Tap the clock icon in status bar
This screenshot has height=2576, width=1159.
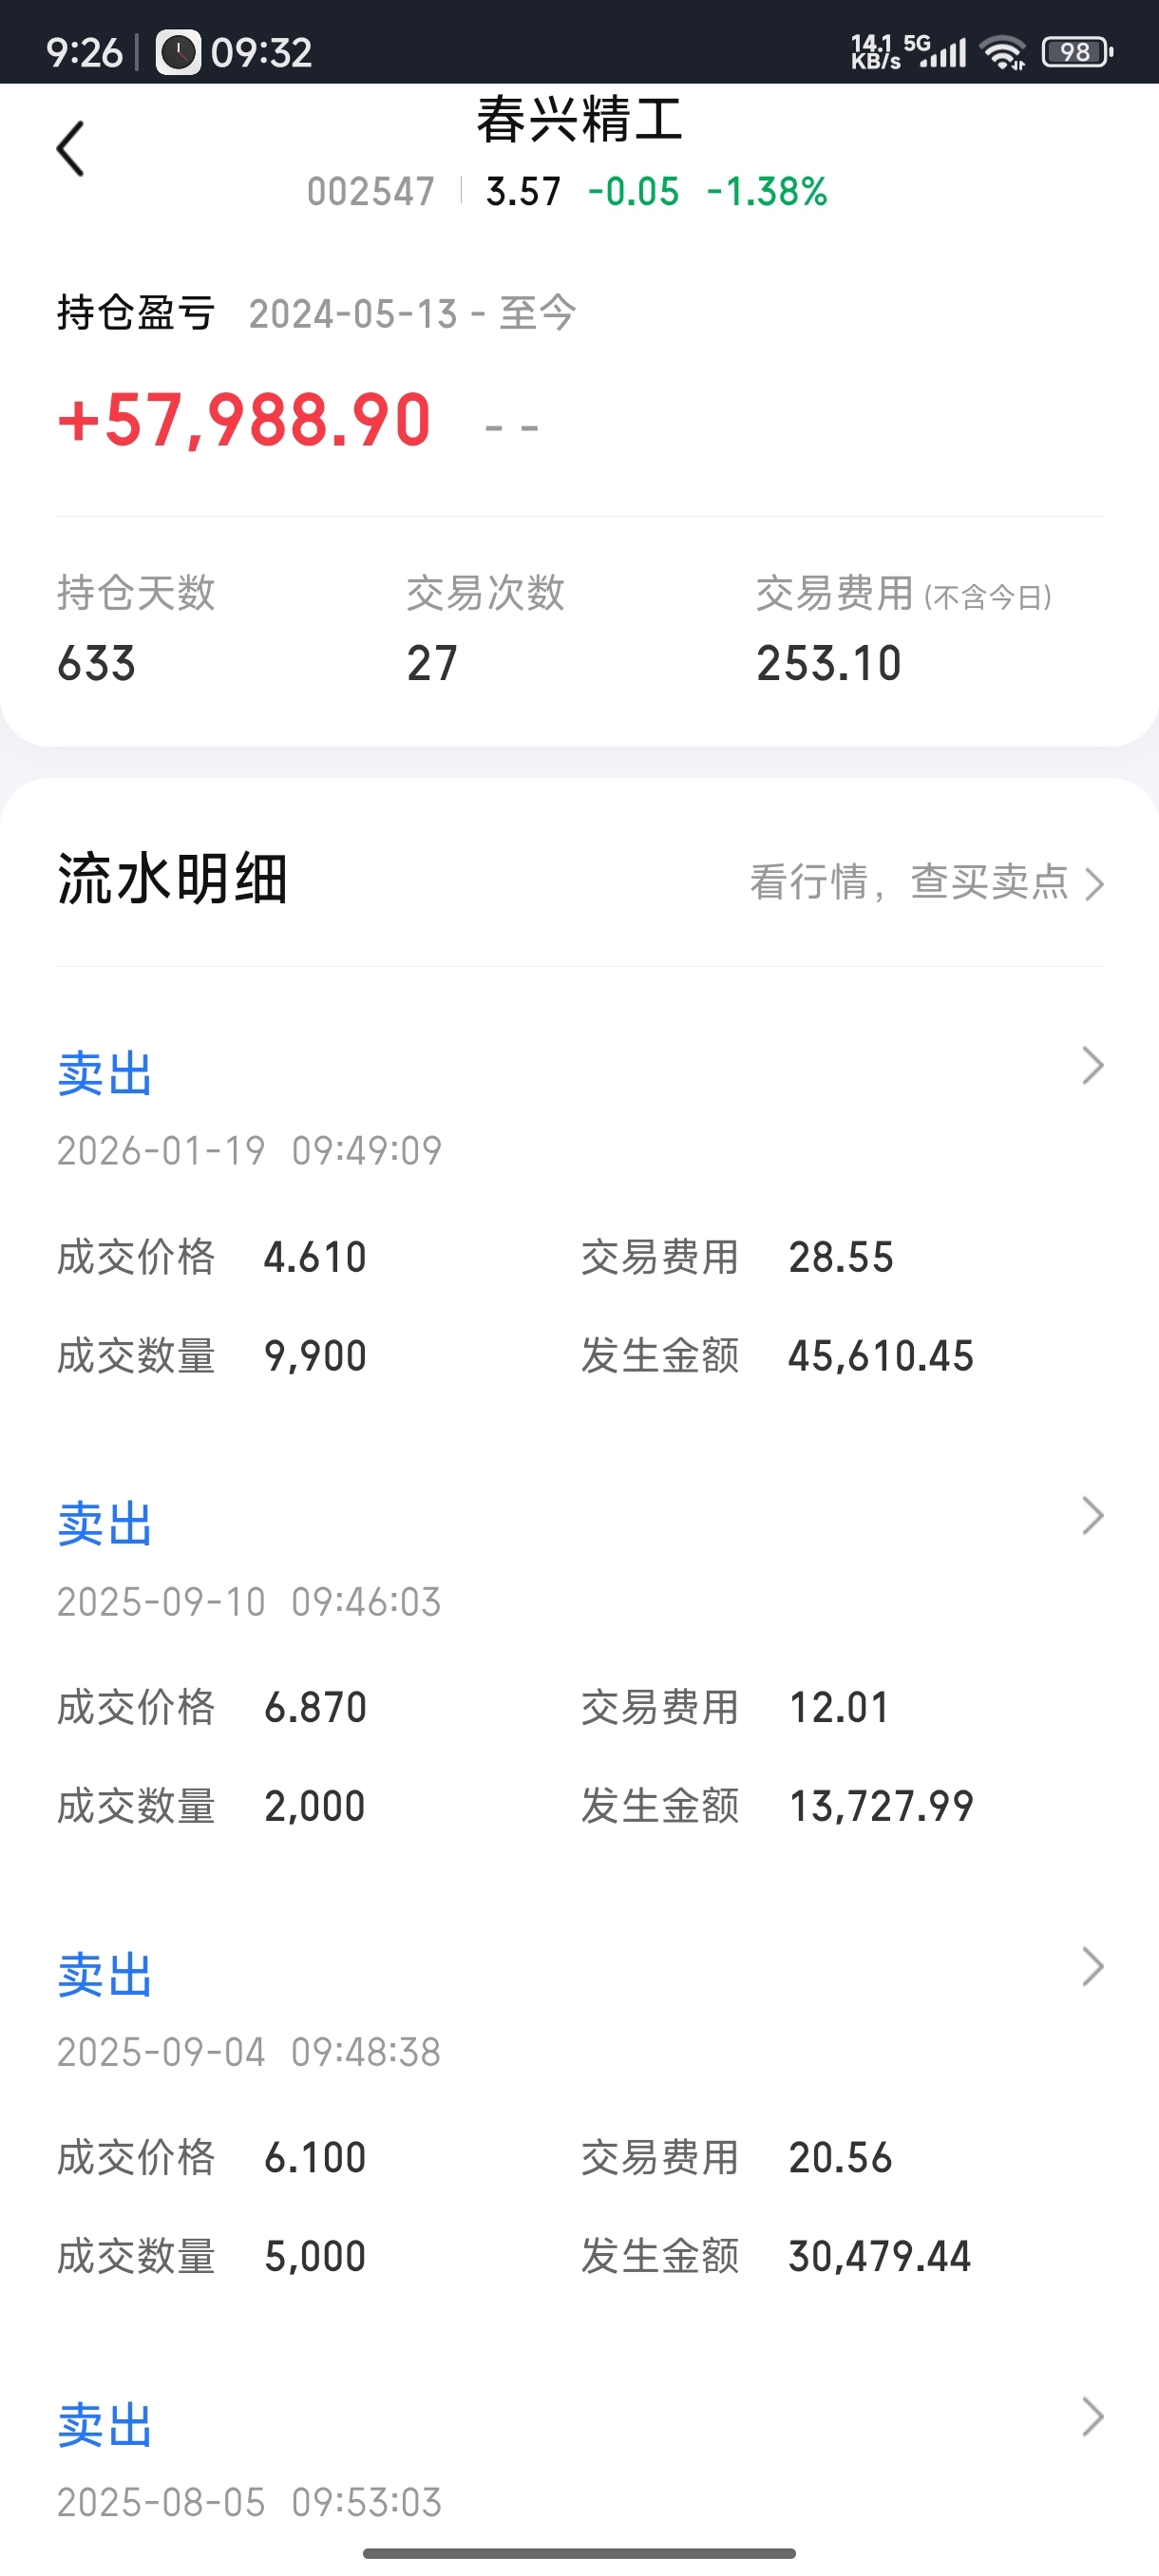tap(178, 52)
